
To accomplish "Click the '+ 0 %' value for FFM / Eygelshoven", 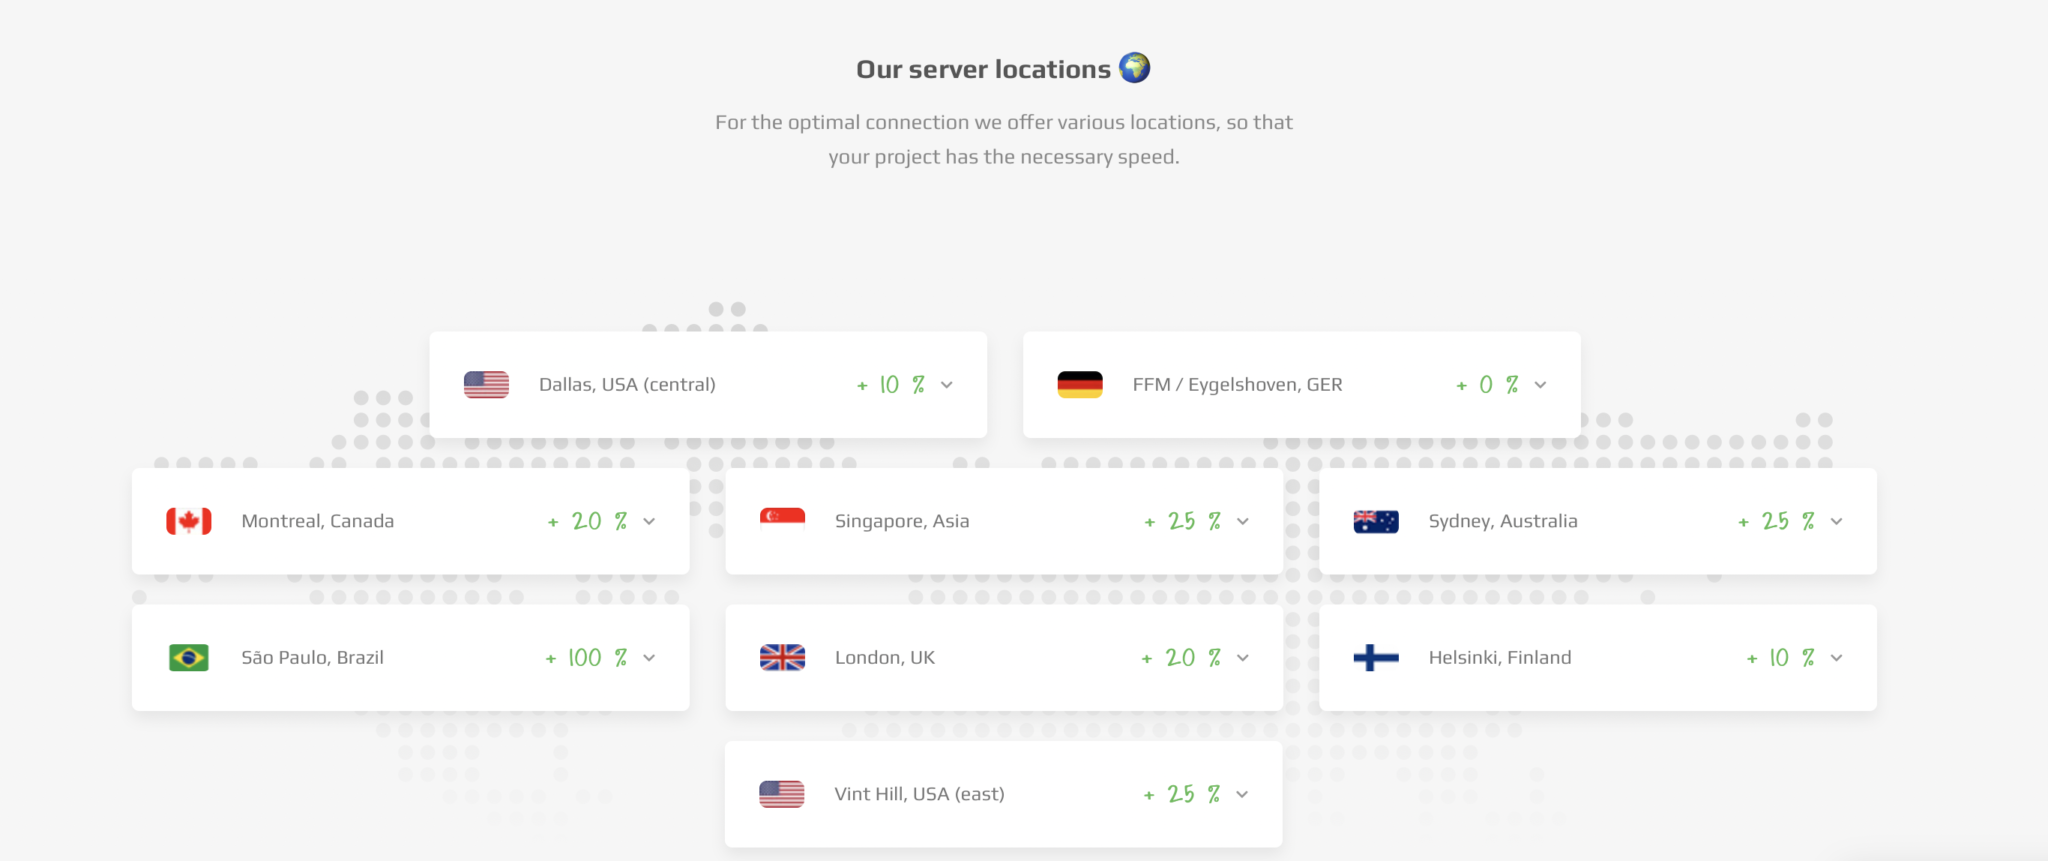I will pos(1487,385).
